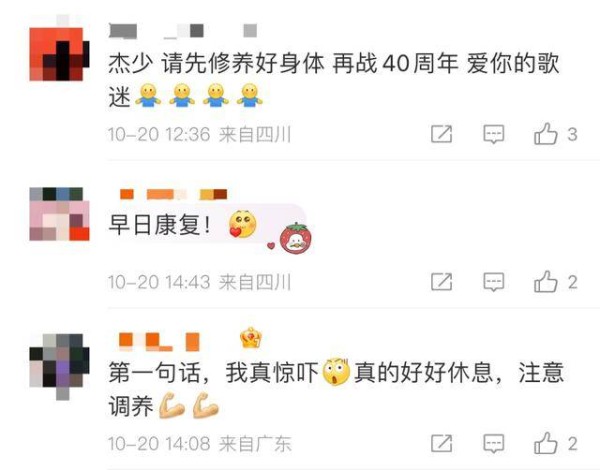The width and height of the screenshot is (600, 470).
Task: Open replies for the 12:36 comment
Action: pos(494,134)
